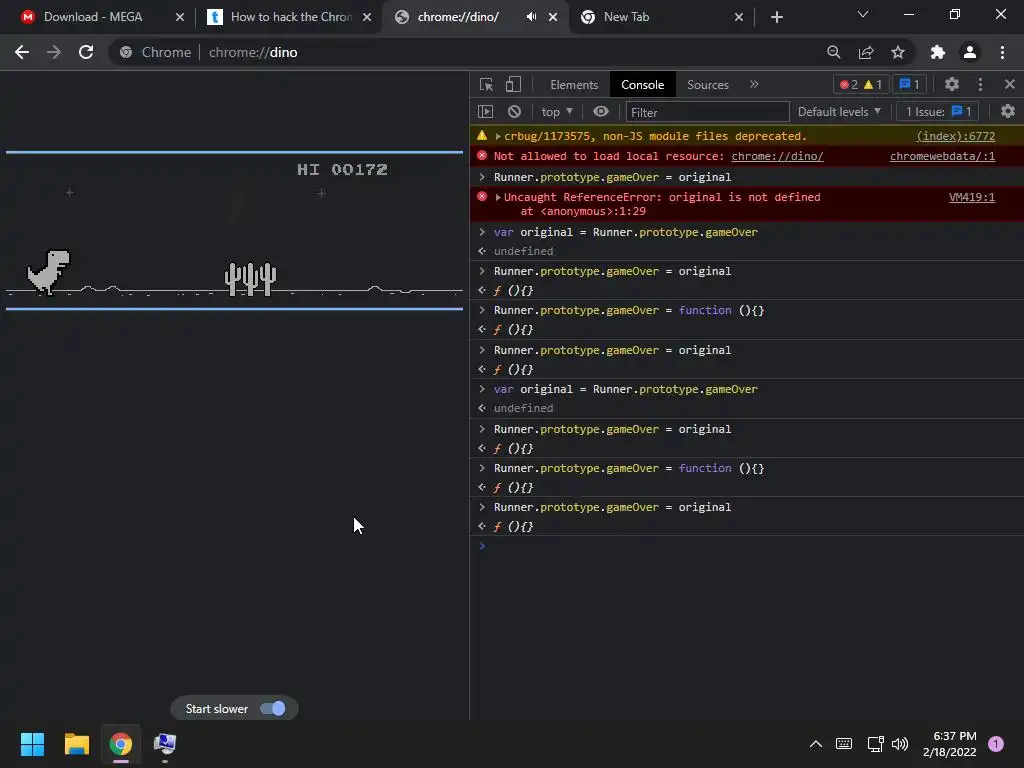Click the browser forward arrow

(54, 52)
